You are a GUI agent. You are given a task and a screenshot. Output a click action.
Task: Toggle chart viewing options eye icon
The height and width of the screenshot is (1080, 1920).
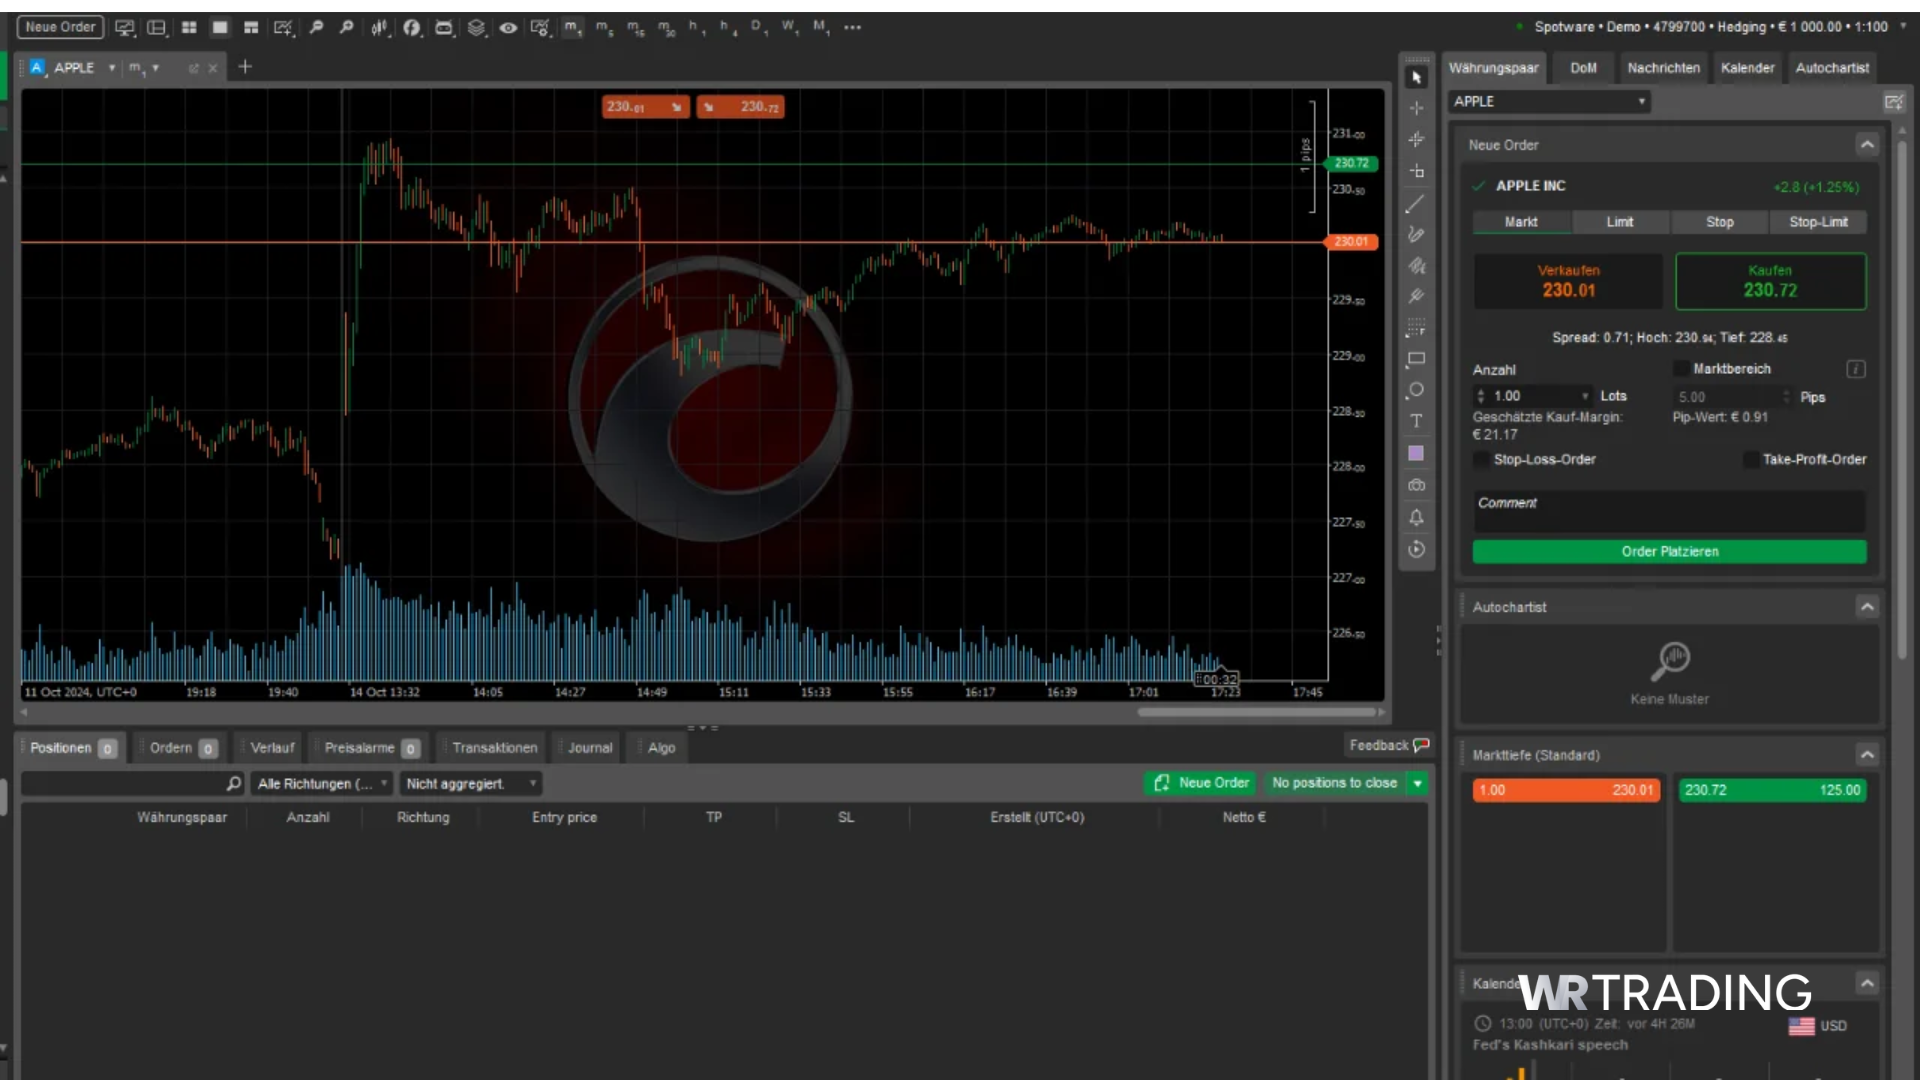(508, 27)
